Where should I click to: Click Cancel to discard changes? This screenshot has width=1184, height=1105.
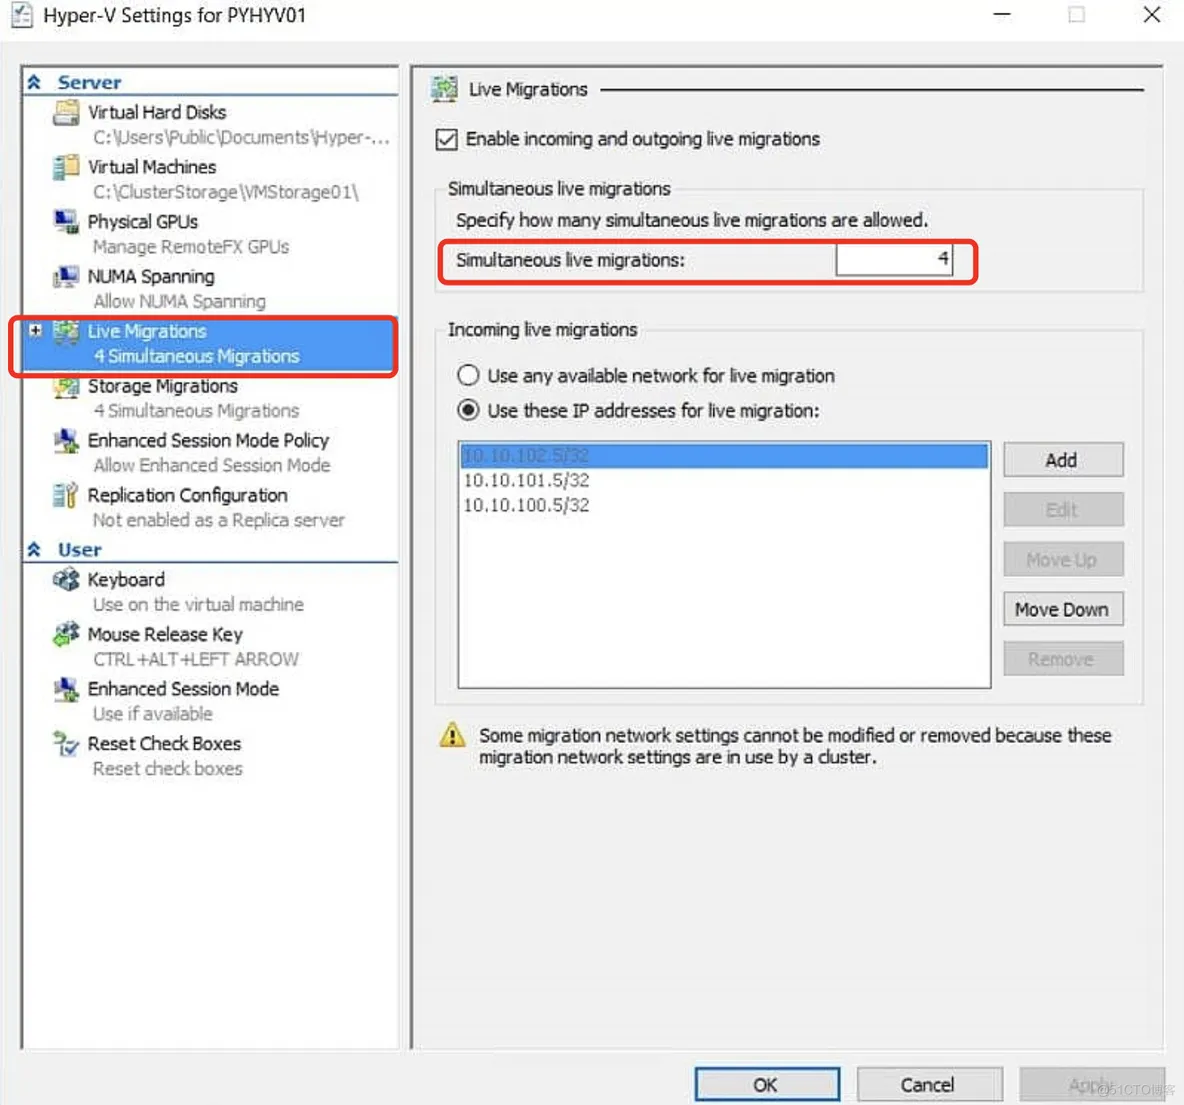pos(929,1085)
